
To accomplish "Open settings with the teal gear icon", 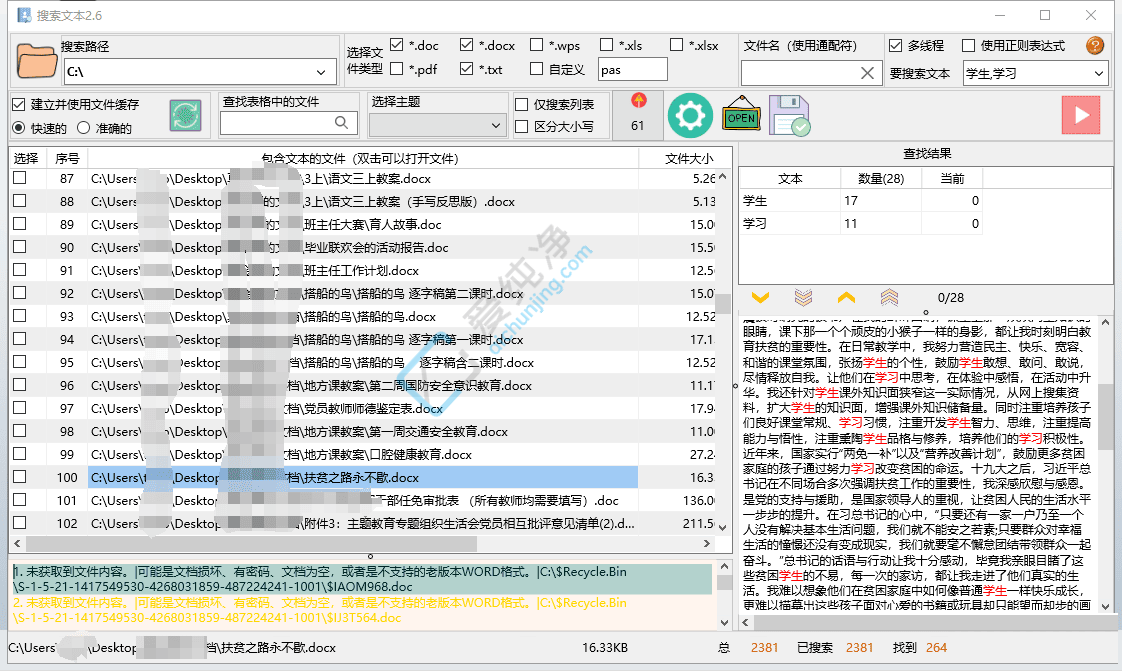I will click(689, 116).
